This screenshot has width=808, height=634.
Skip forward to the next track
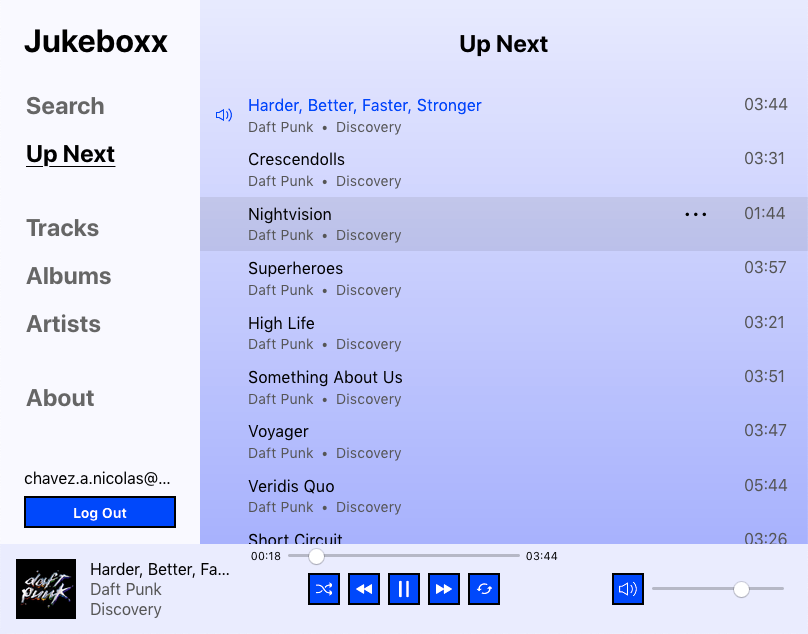click(444, 589)
